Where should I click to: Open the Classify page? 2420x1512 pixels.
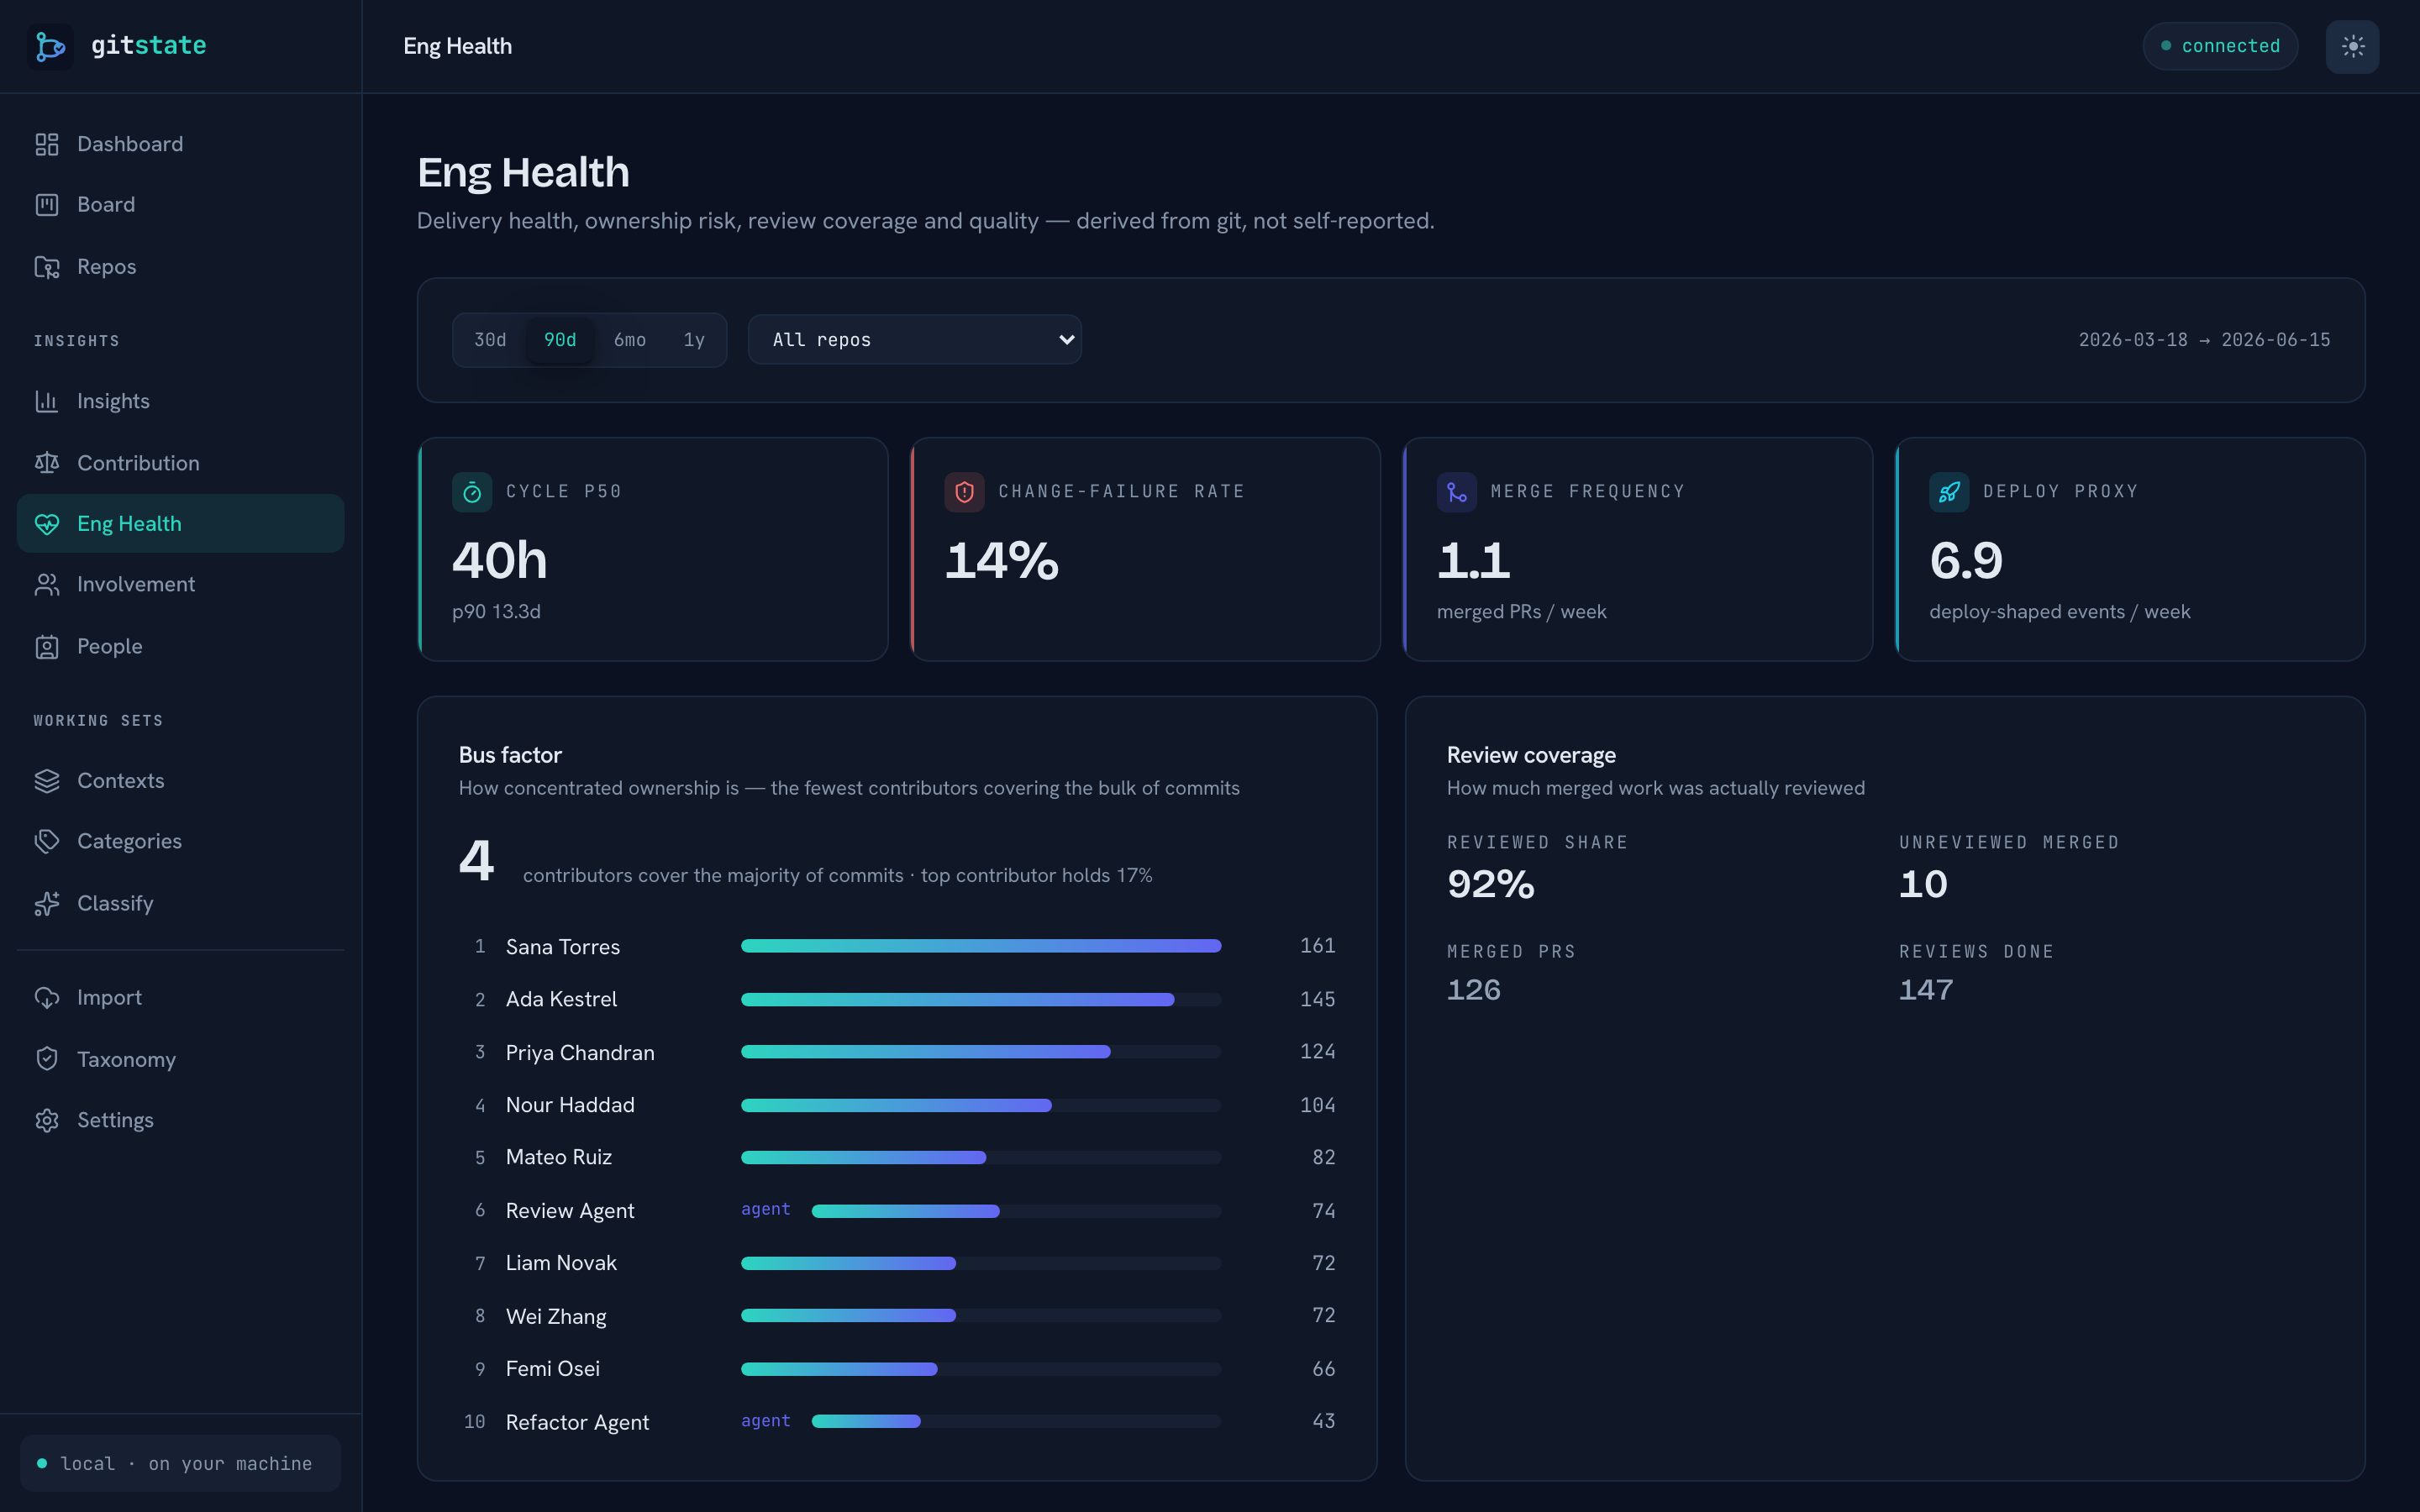click(x=181, y=904)
